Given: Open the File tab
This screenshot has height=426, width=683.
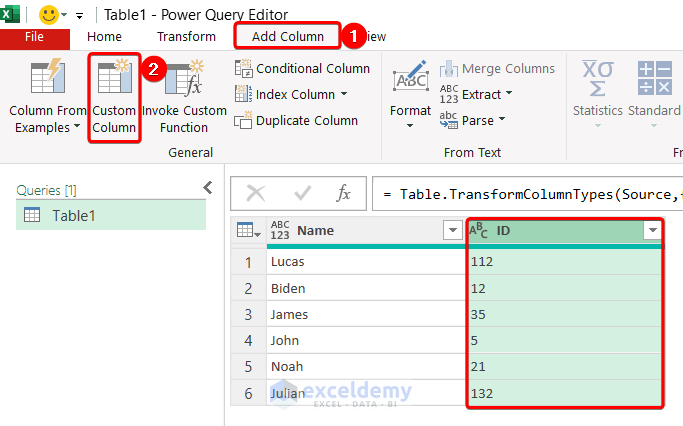Looking at the screenshot, I should (x=34, y=37).
